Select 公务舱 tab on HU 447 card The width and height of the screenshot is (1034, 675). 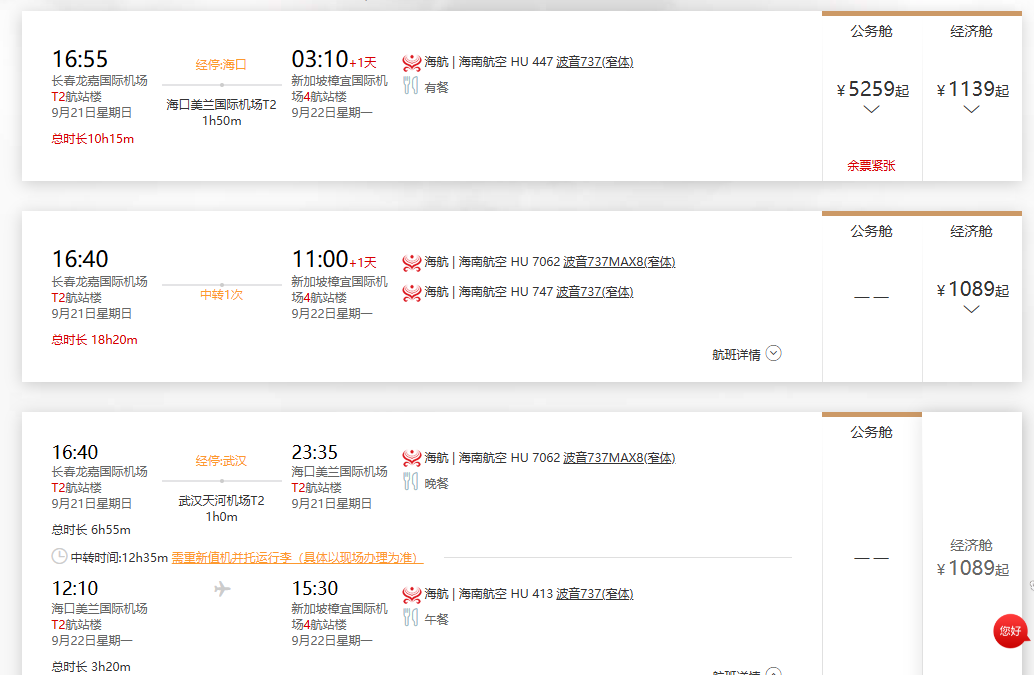[871, 31]
